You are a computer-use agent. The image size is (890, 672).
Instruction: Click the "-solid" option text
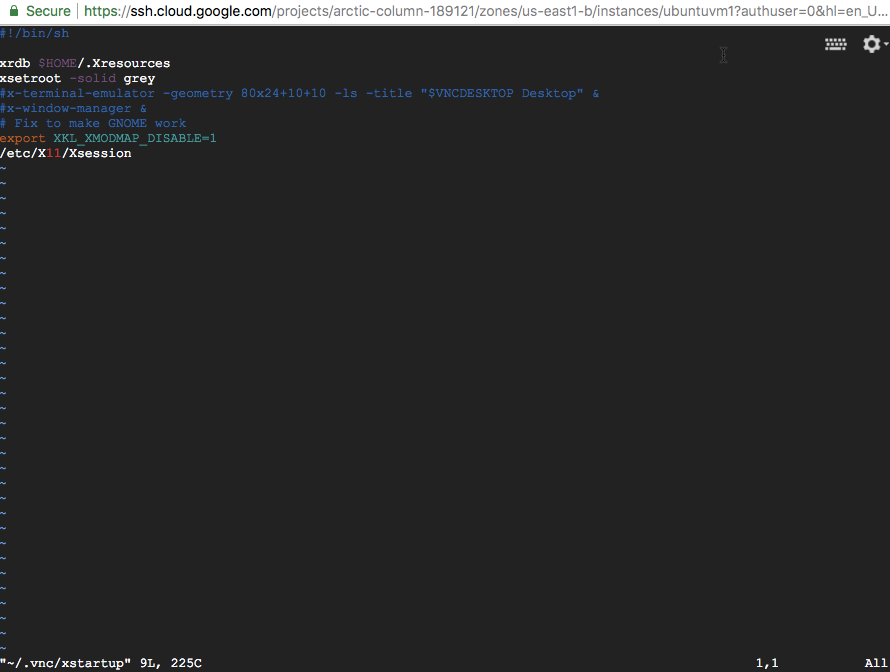tap(93, 78)
